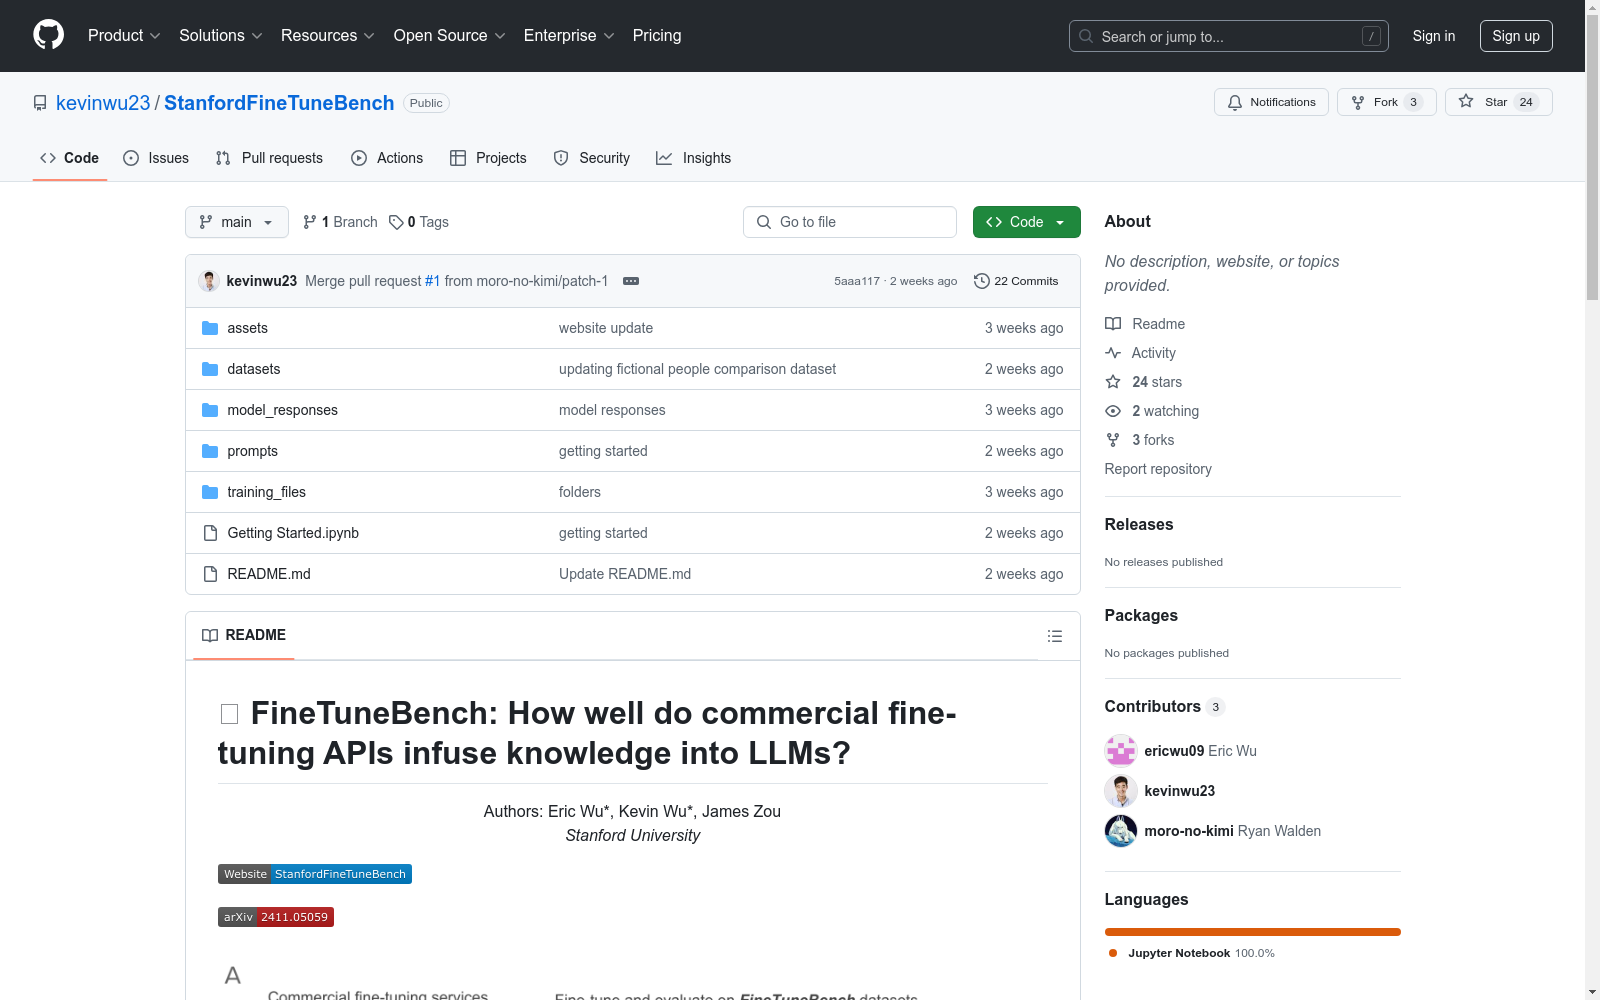
Task: Expand the Open Source menu
Action: (x=449, y=36)
